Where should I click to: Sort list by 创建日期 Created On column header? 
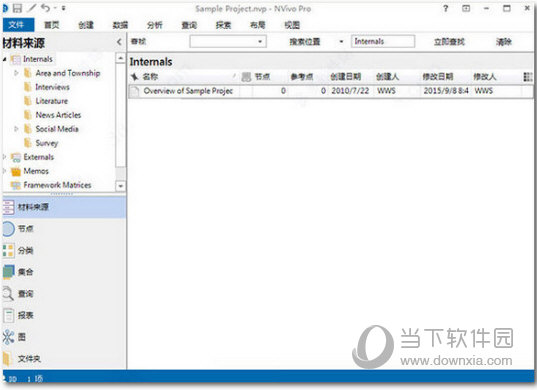345,77
